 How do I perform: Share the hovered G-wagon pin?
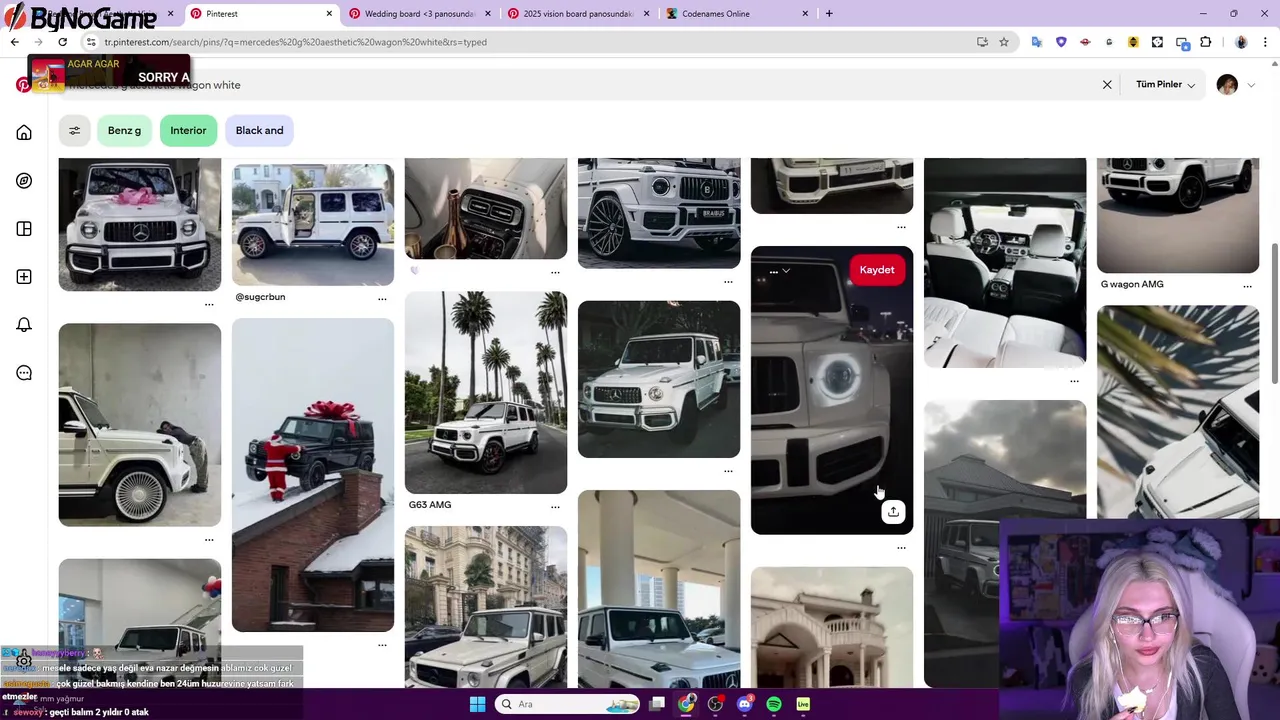893,512
